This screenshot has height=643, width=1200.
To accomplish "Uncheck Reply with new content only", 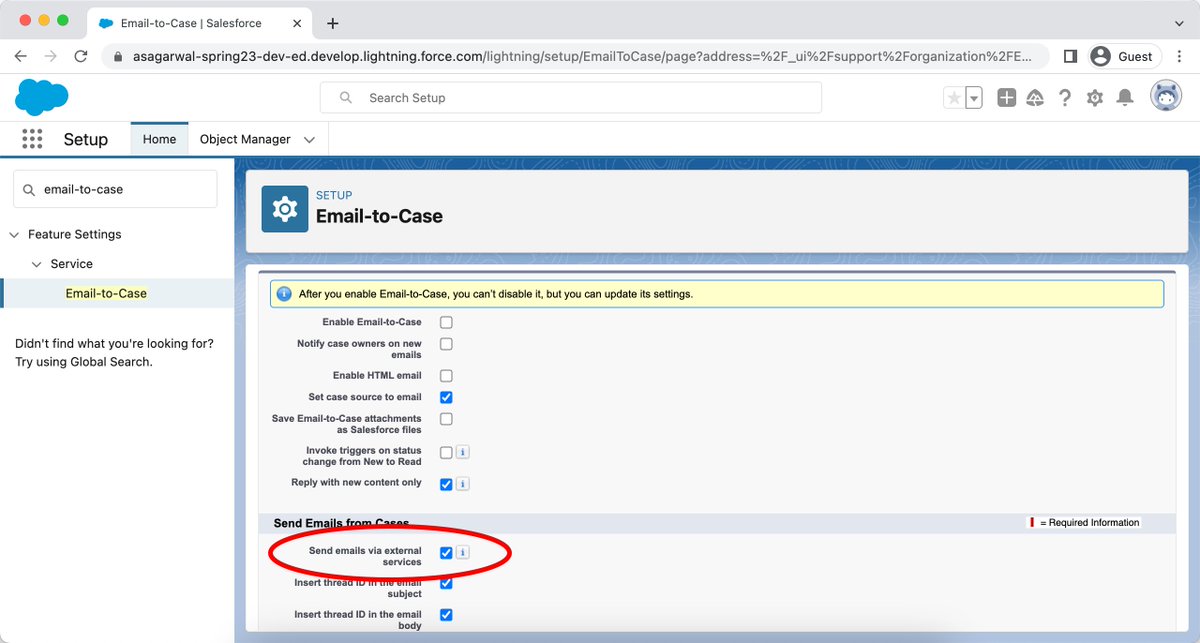I will [446, 484].
